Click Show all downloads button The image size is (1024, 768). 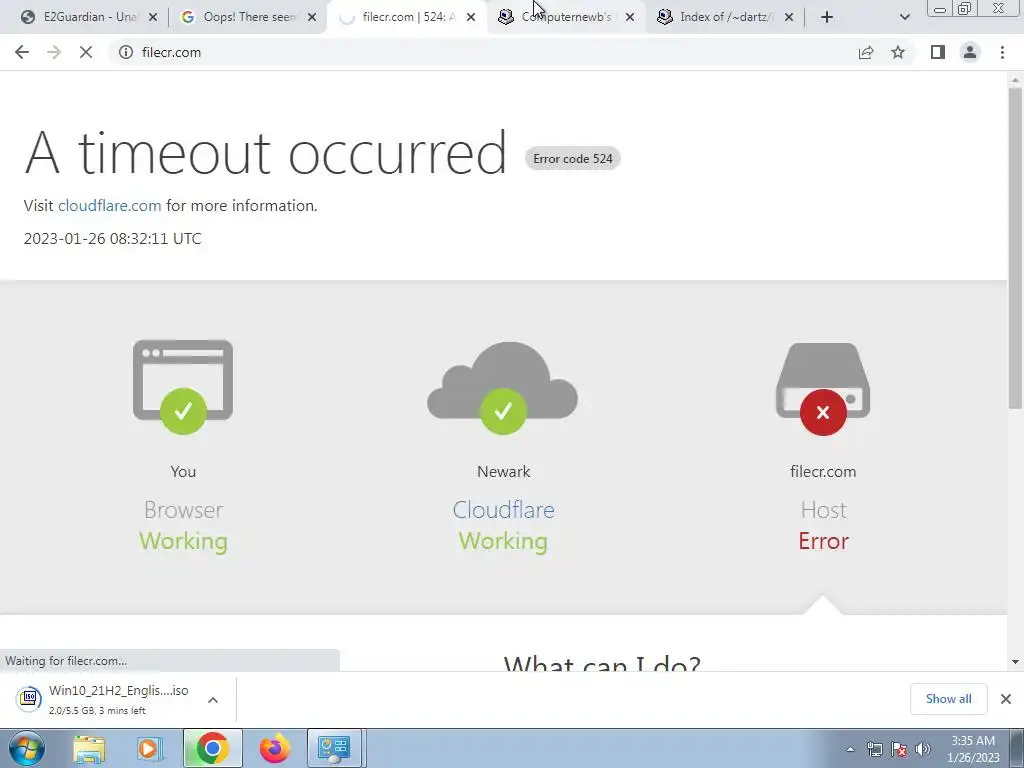(948, 699)
